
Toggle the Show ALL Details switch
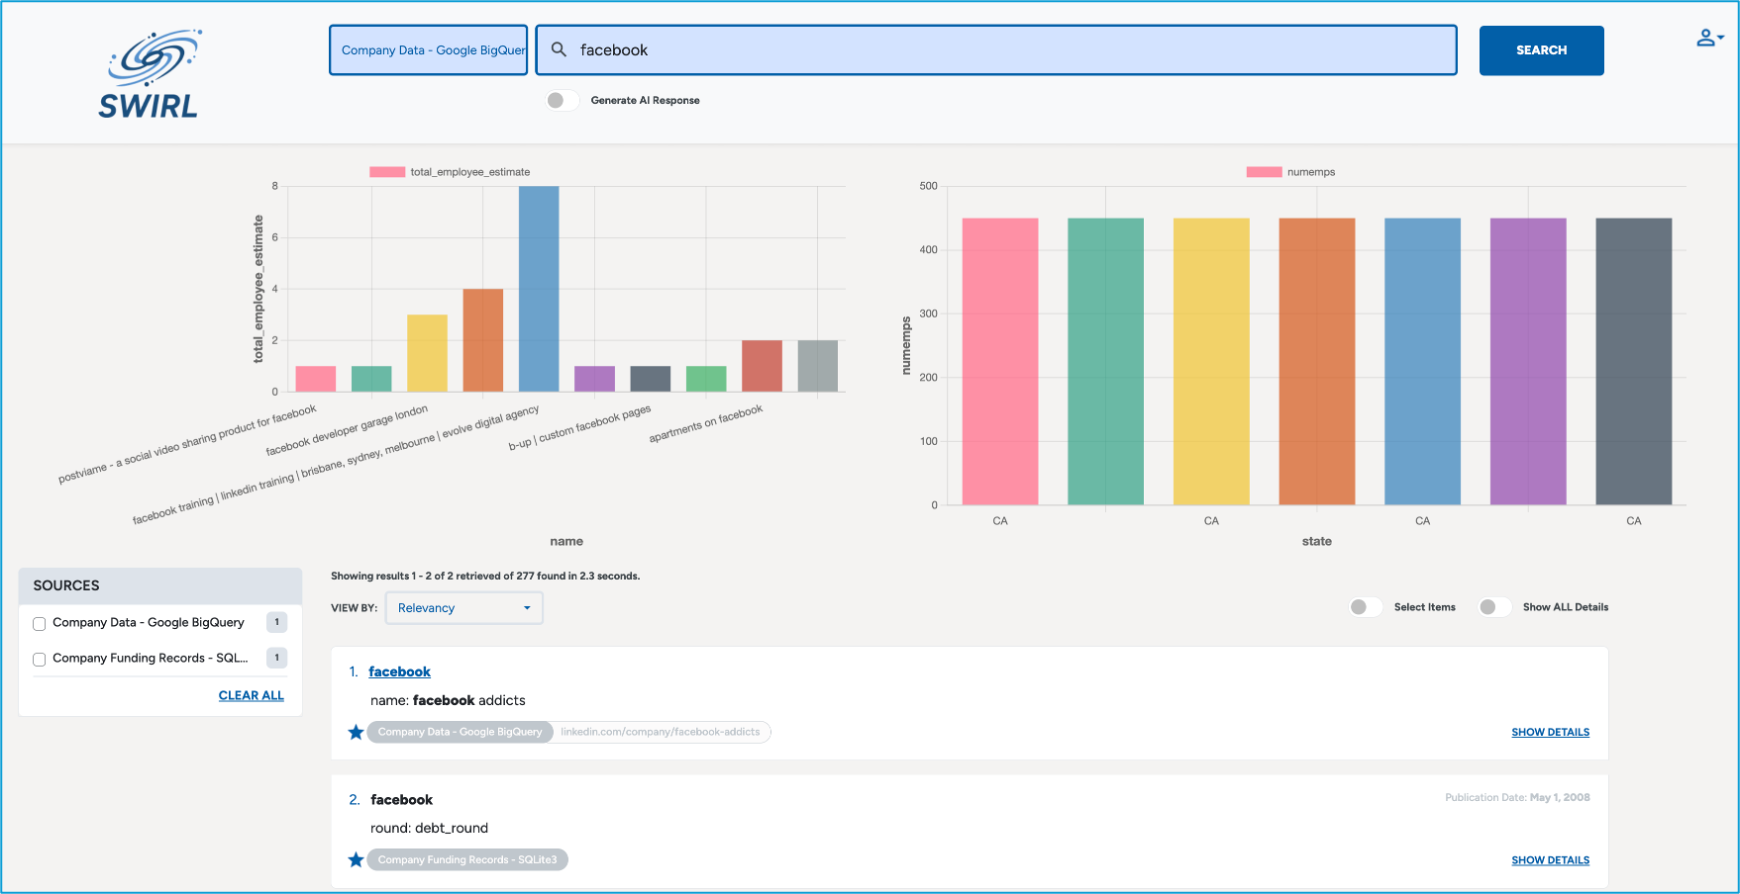click(x=1494, y=607)
